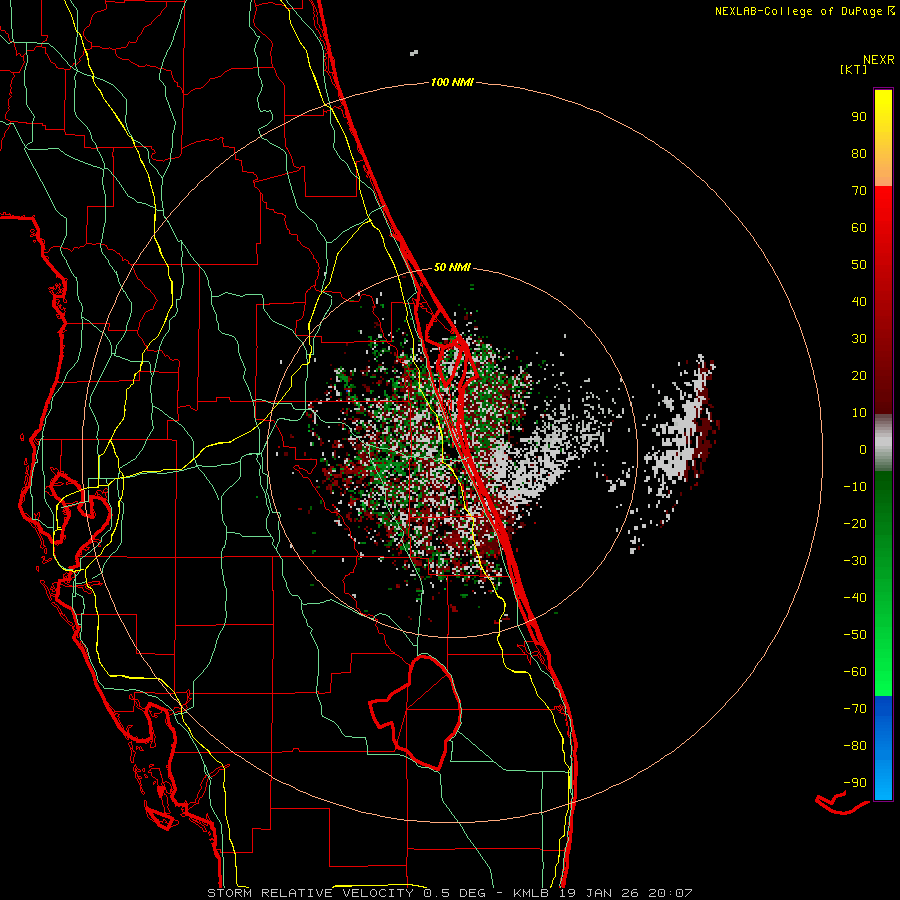
Task: Click the "20" value on the velocity scale
Action: 859,376
